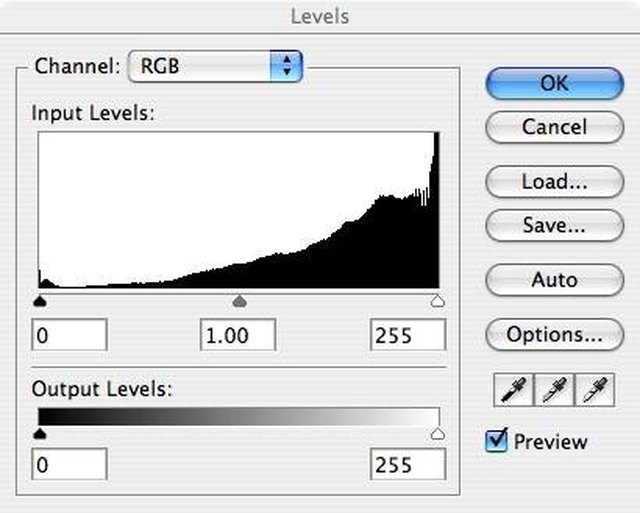Viewport: 640px width, 513px height.
Task: Select the white point eyedropper
Action: point(594,390)
